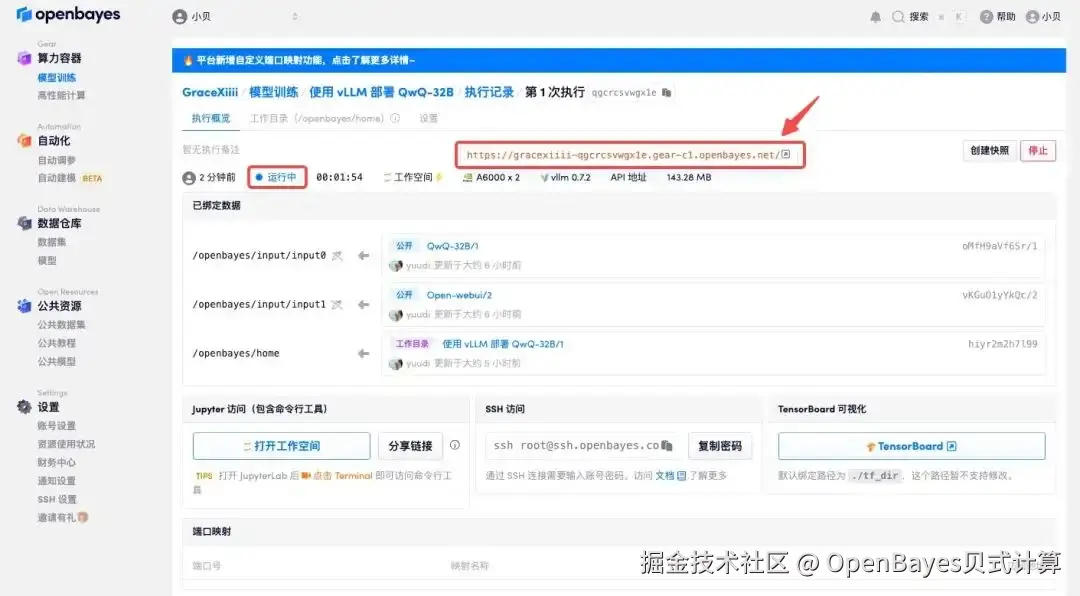The height and width of the screenshot is (596, 1080).
Task: Unbind the input0 dataset icon
Action: coord(337,256)
